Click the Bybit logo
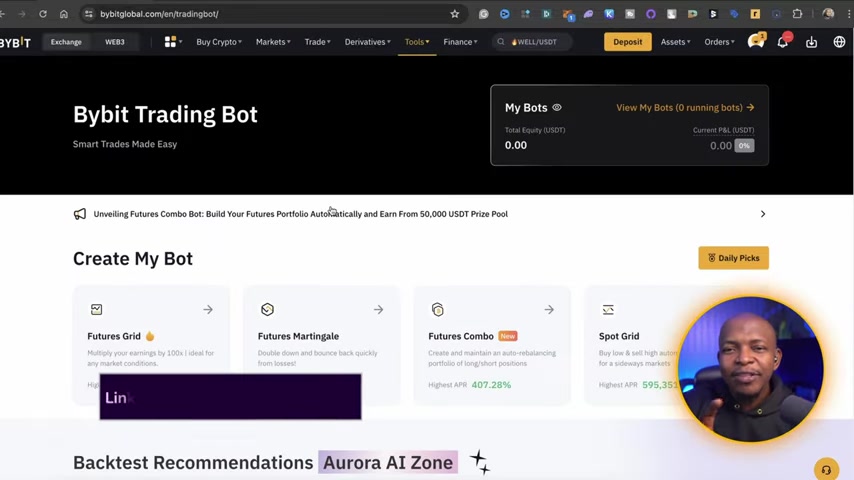854x480 pixels. pos(15,42)
